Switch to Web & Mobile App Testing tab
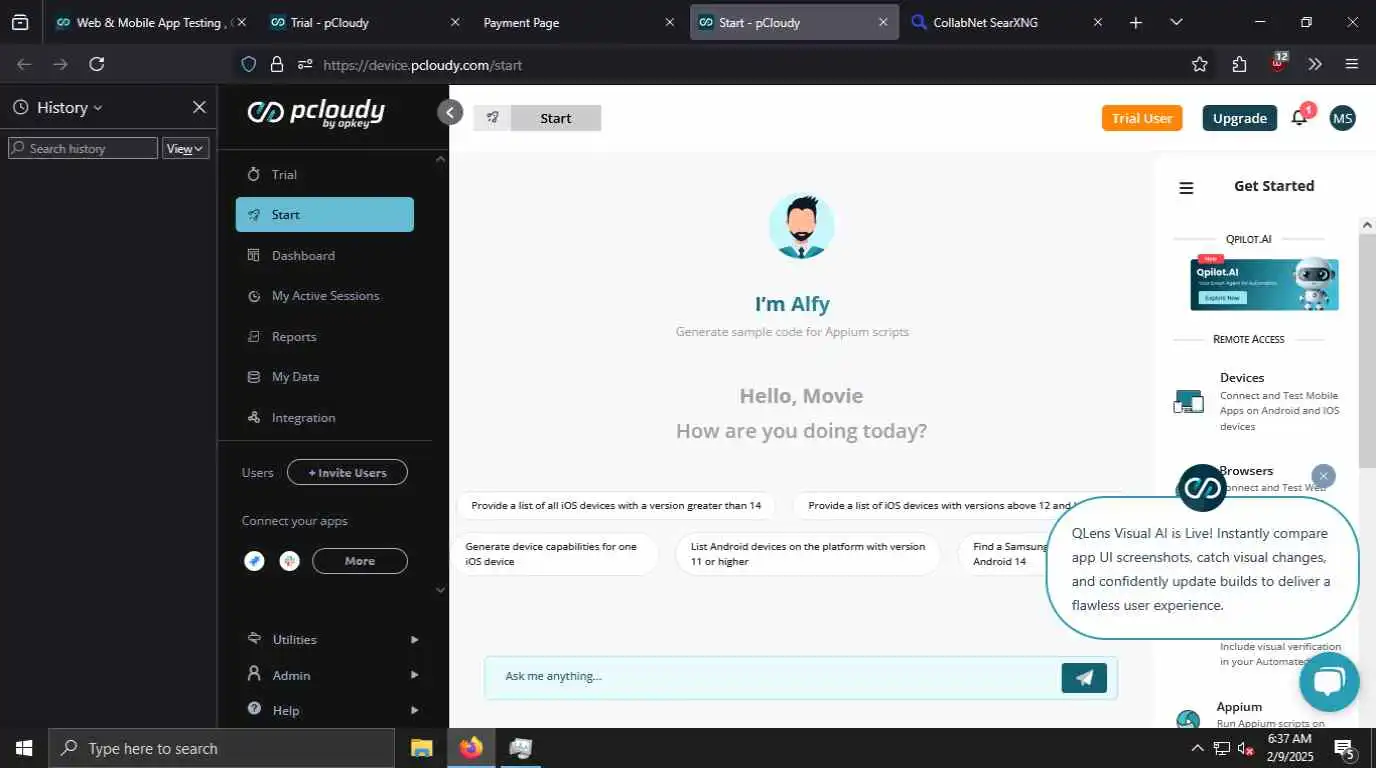The height and width of the screenshot is (768, 1376). coord(148,22)
